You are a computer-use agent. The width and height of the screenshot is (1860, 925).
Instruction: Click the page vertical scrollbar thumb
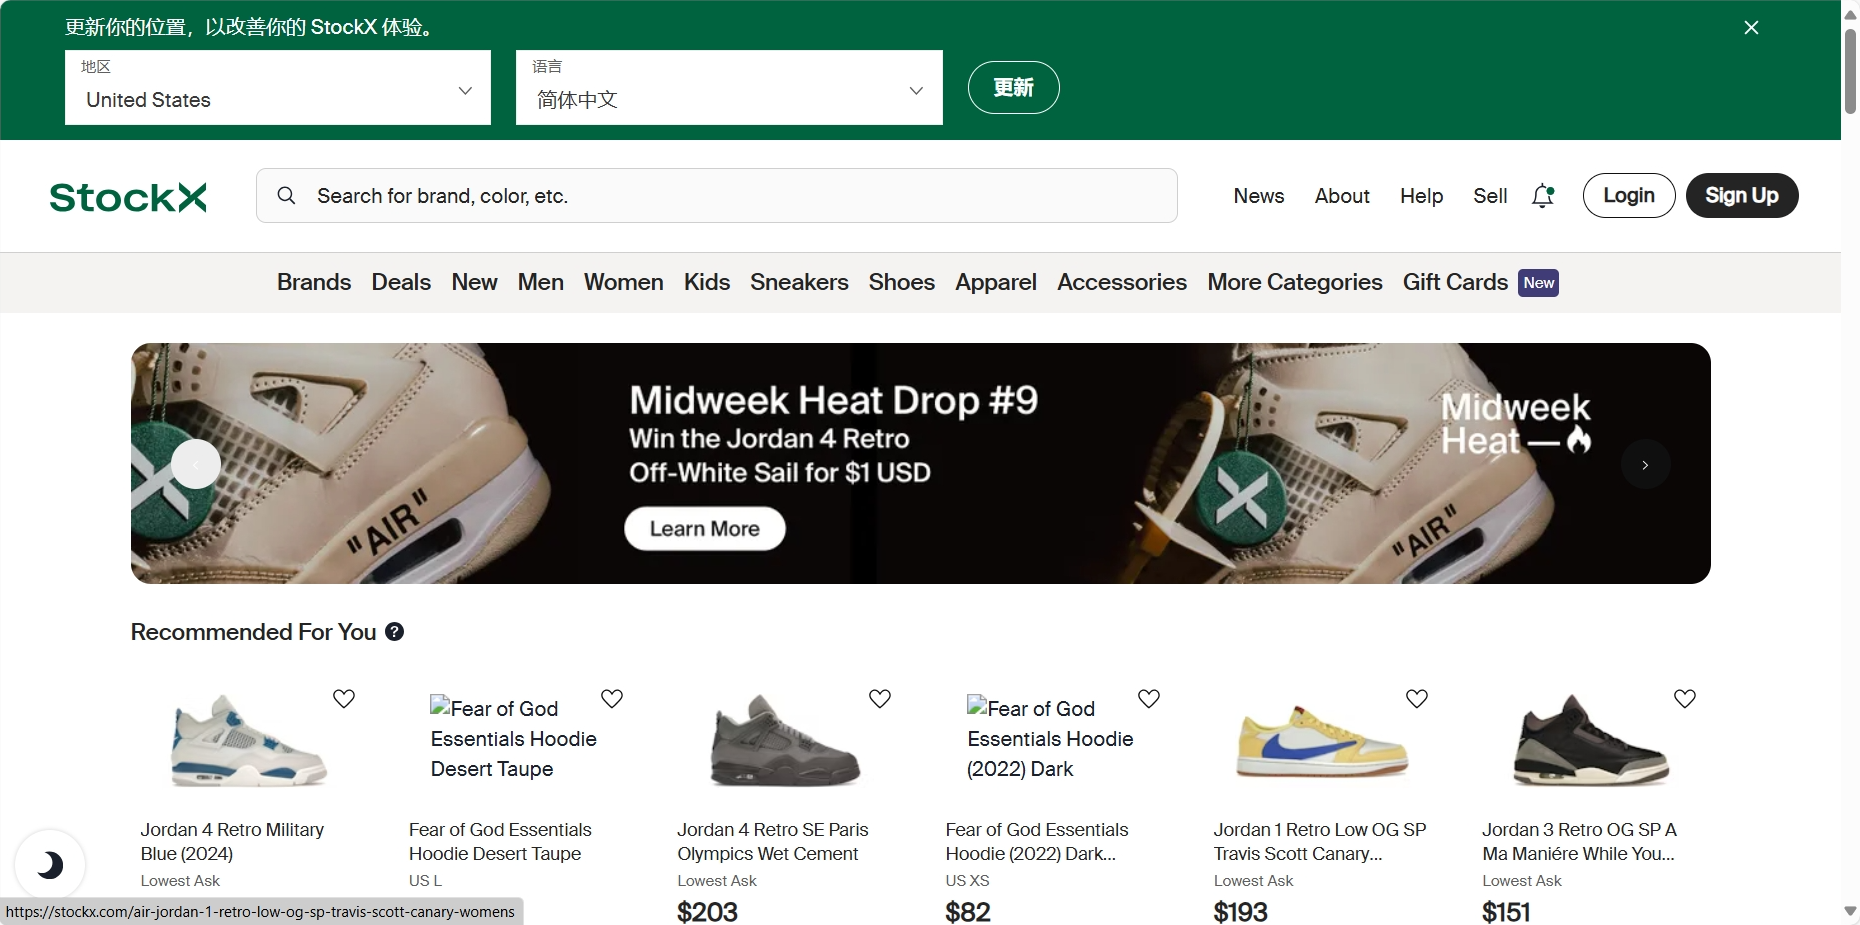(1850, 70)
